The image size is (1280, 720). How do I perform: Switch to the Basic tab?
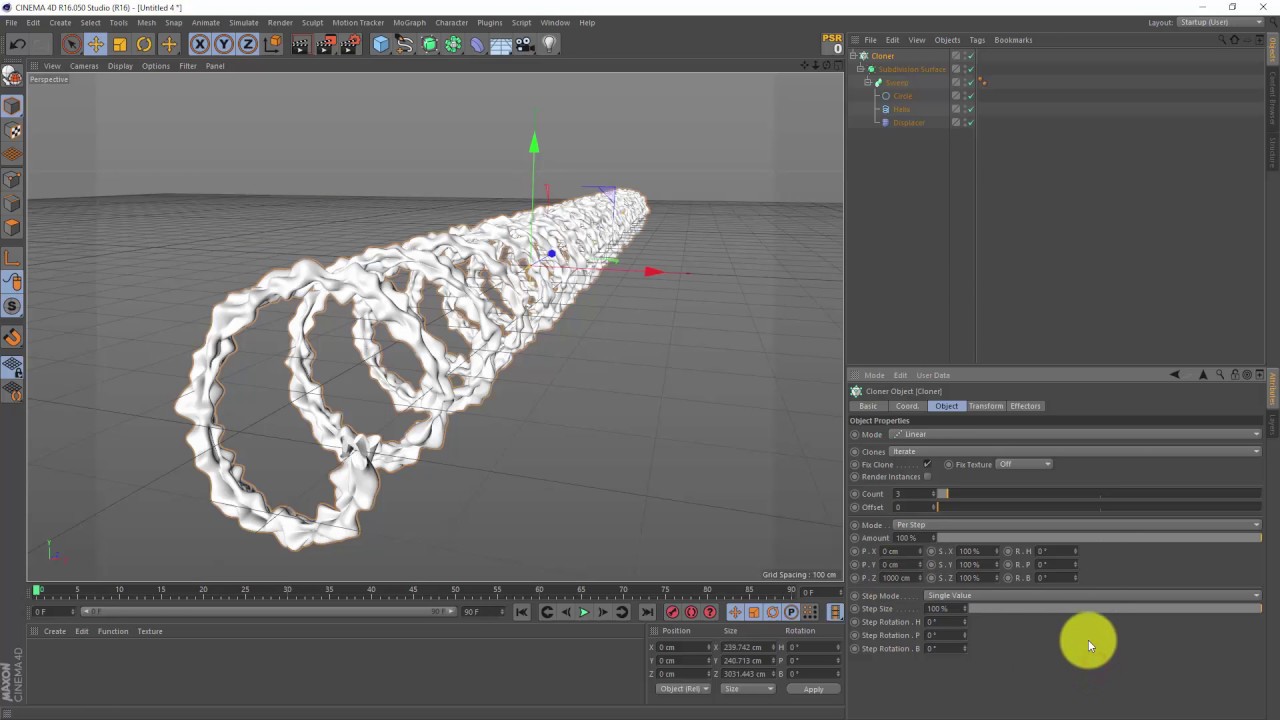(x=868, y=406)
